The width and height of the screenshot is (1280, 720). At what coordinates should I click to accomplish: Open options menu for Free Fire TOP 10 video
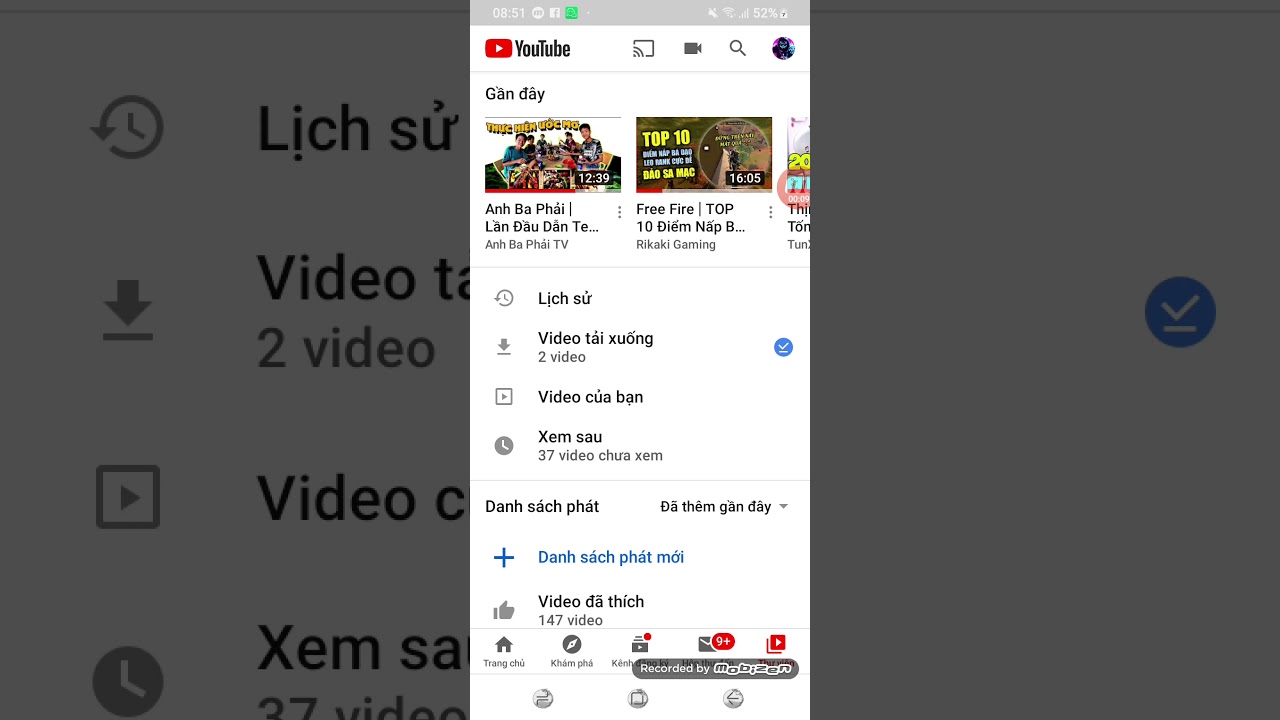[x=770, y=212]
